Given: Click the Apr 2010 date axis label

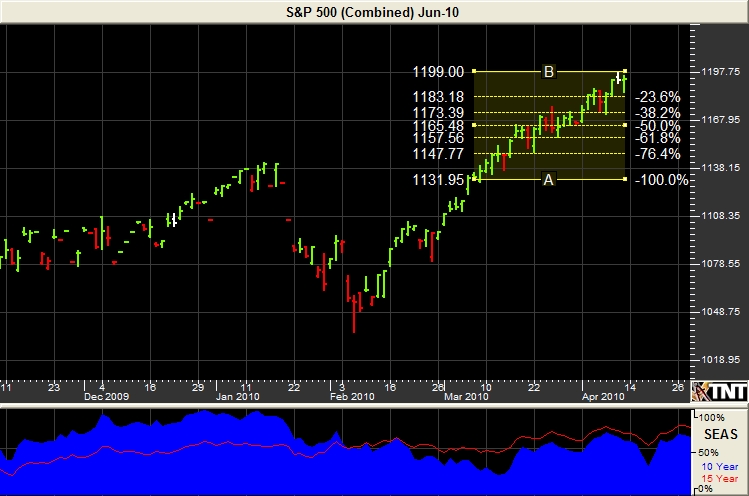Looking at the screenshot, I should point(603,397).
